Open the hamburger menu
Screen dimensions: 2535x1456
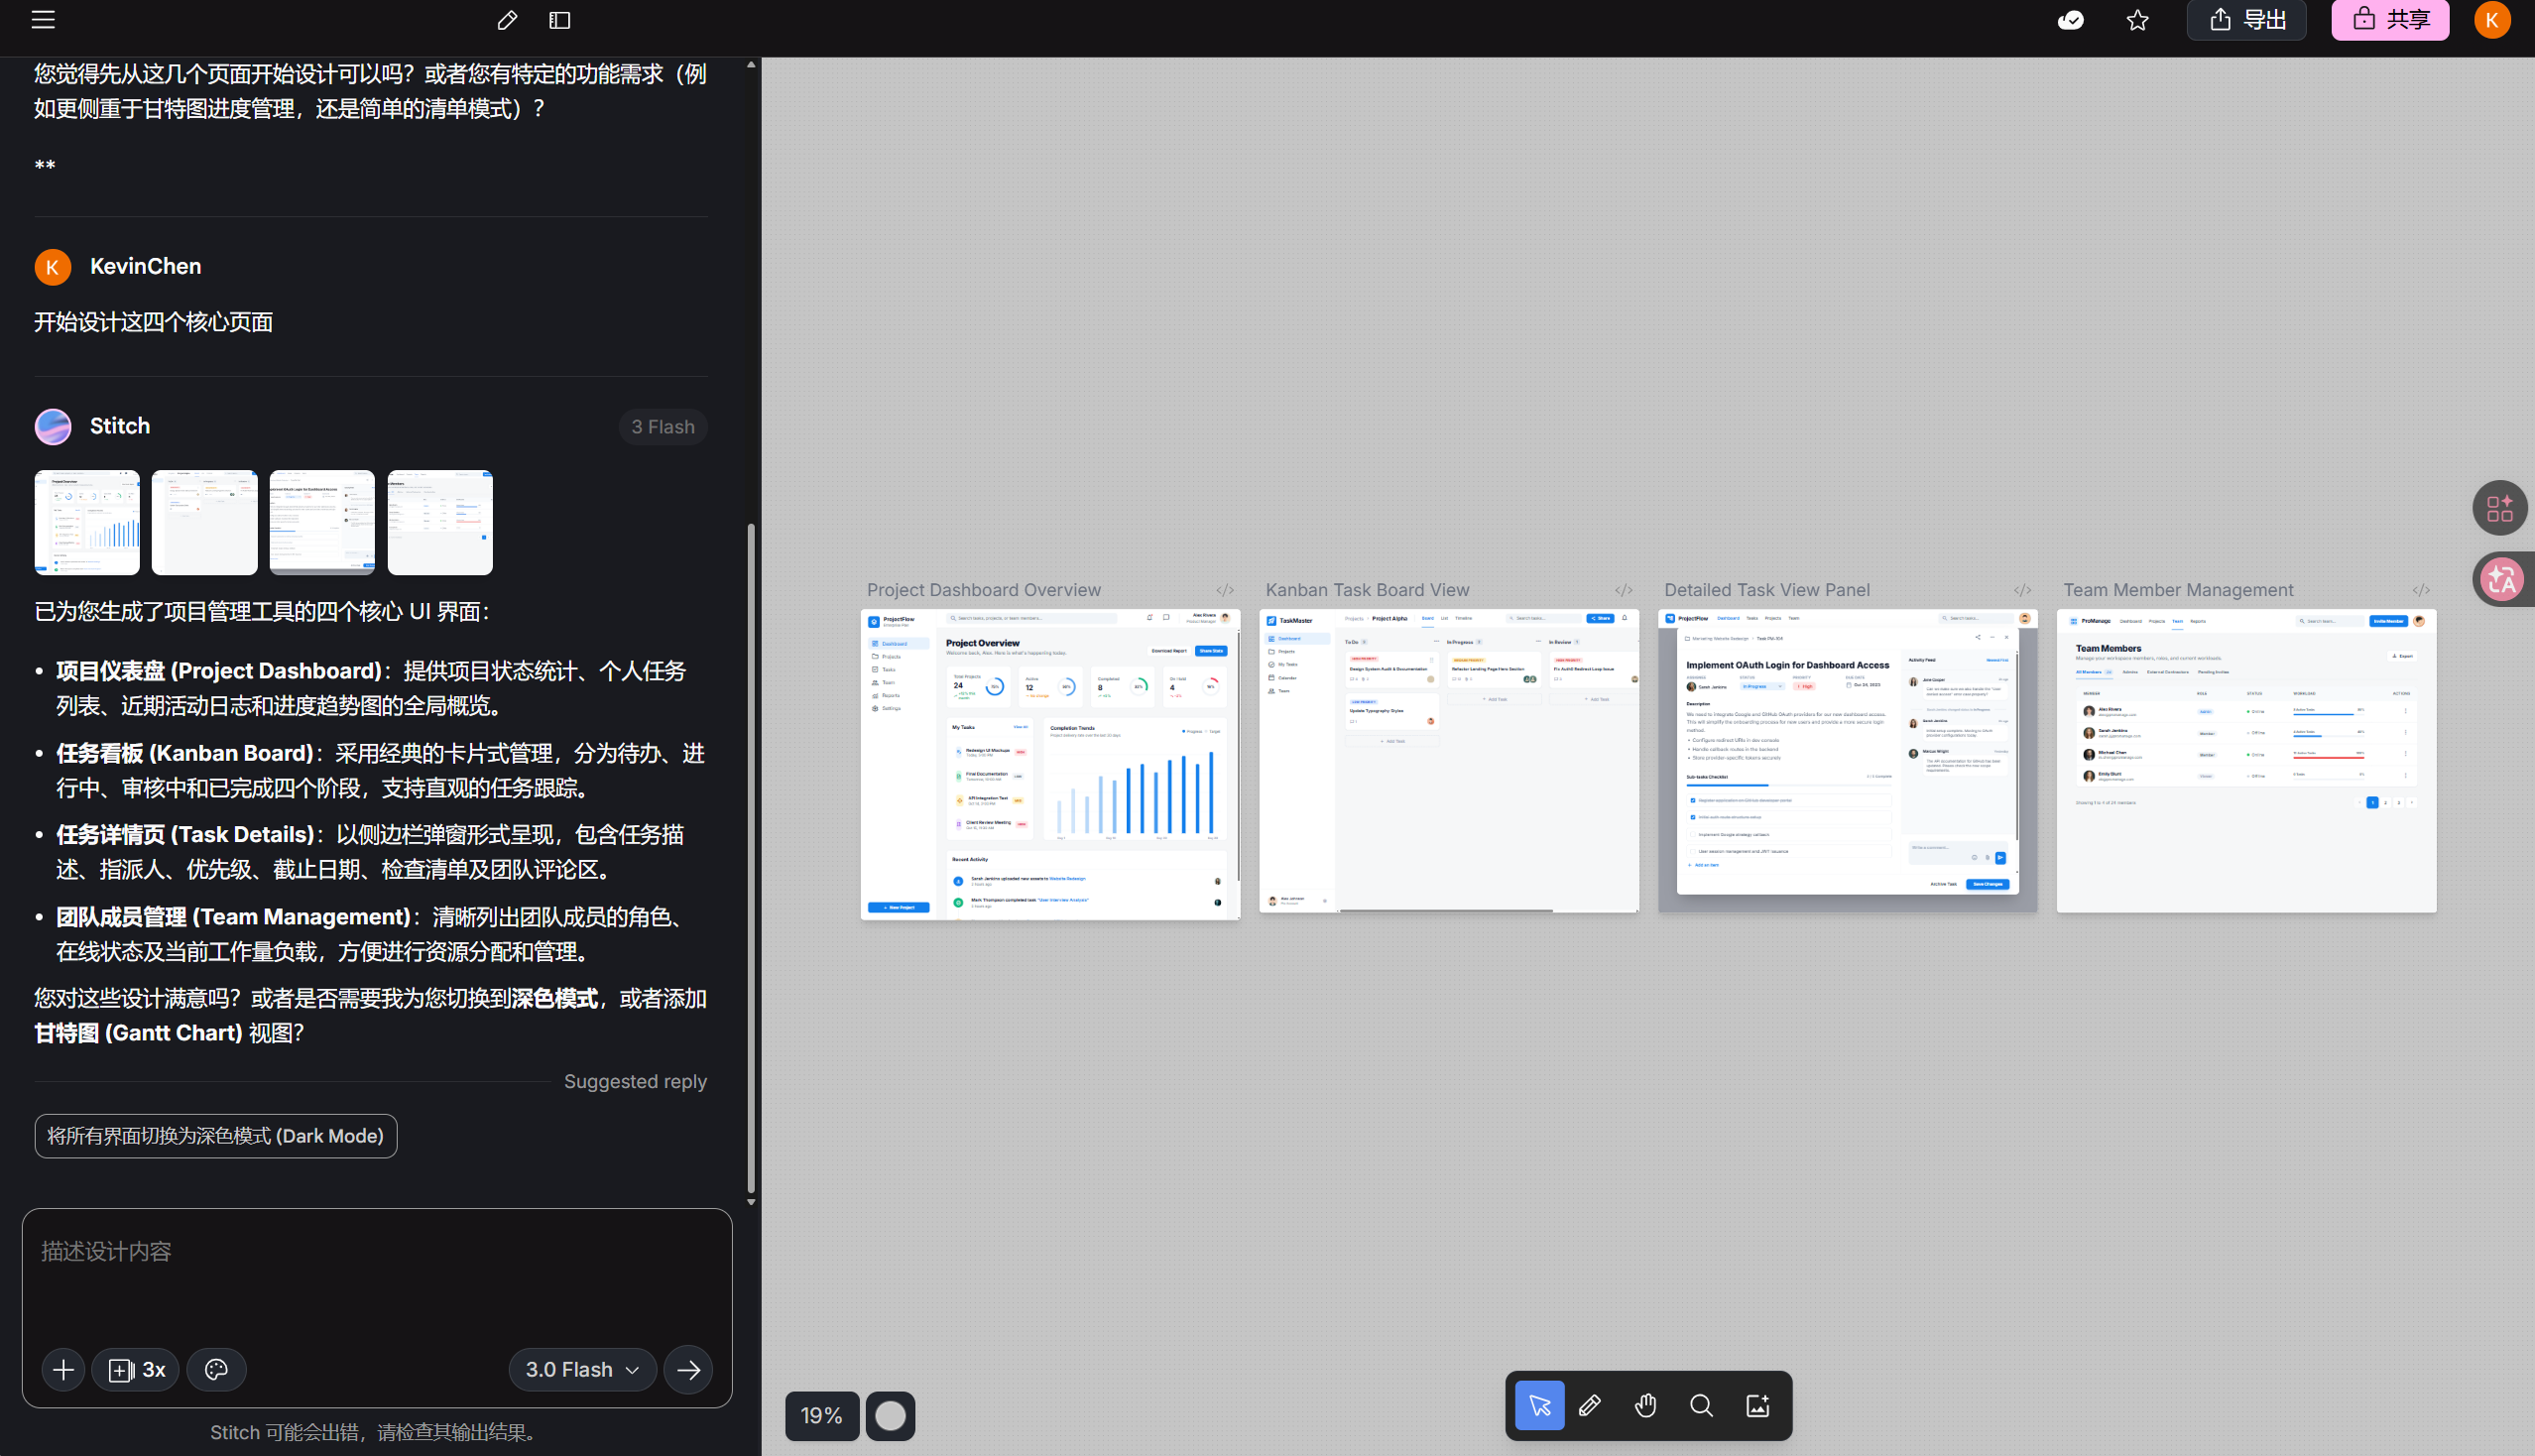(43, 19)
